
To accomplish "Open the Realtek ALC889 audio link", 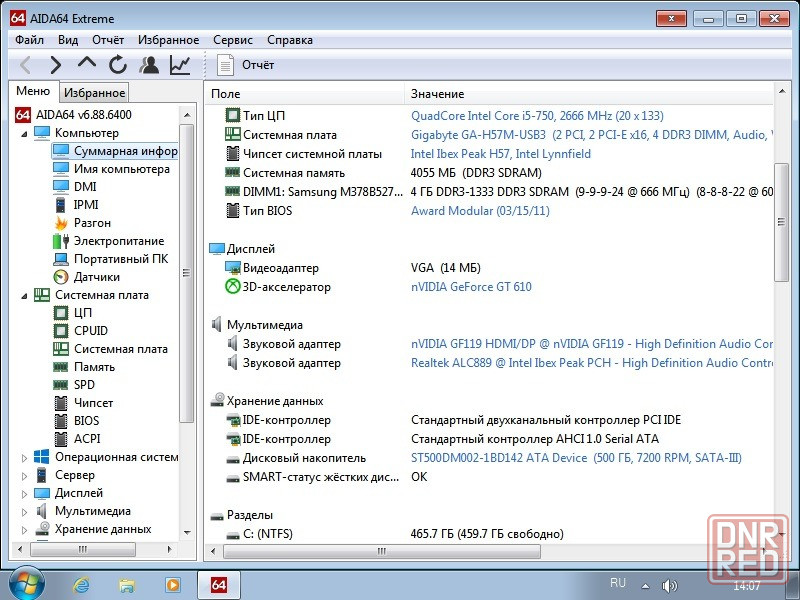I will click(592, 363).
